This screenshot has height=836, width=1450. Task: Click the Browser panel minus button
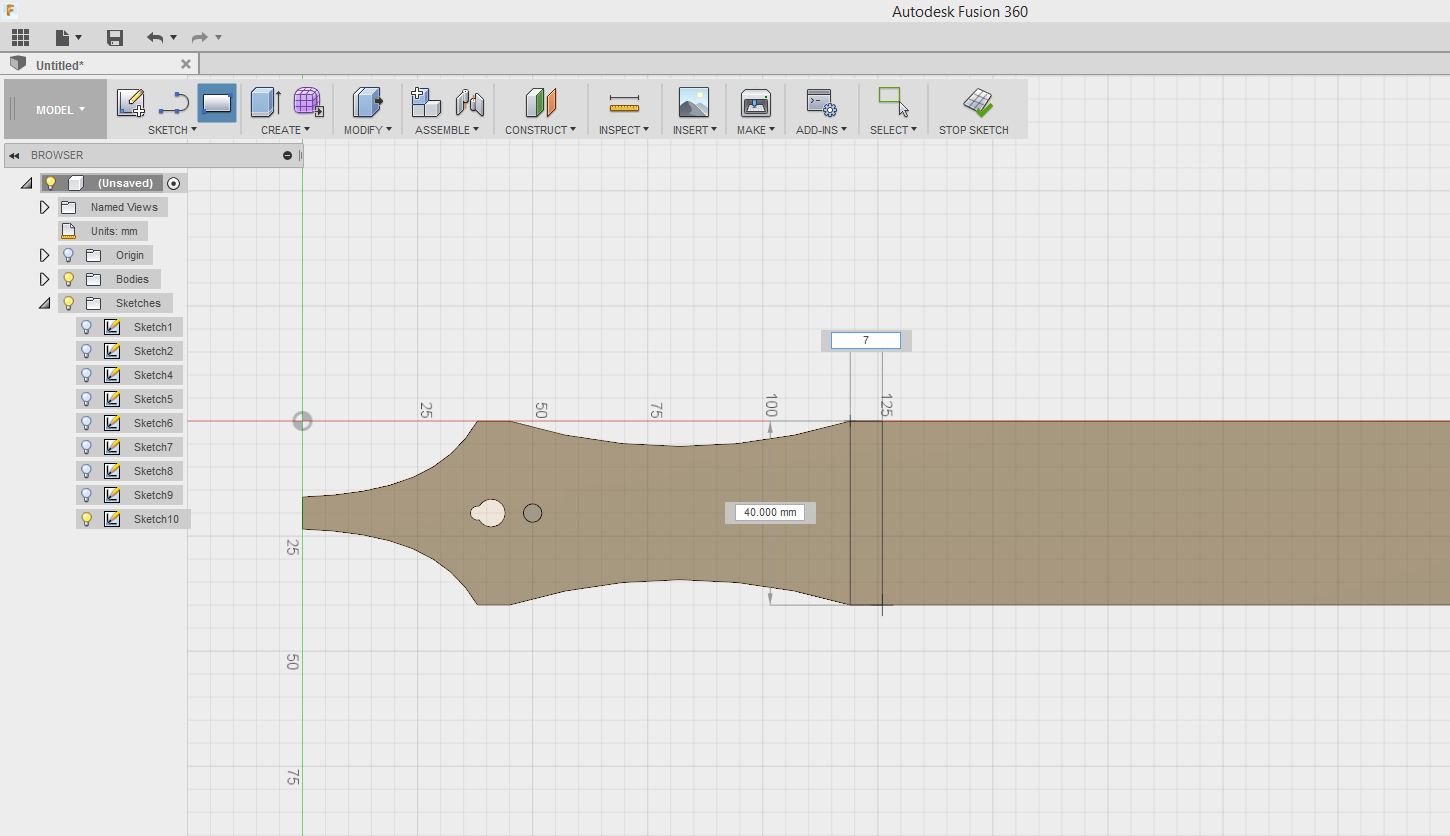point(288,156)
